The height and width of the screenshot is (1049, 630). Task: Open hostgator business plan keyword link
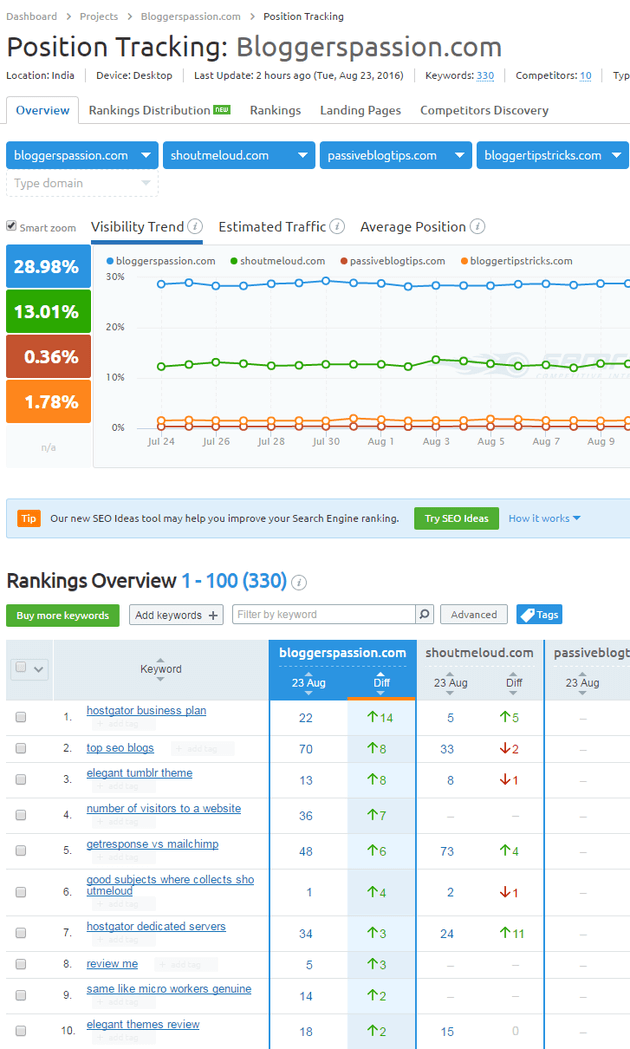(146, 710)
